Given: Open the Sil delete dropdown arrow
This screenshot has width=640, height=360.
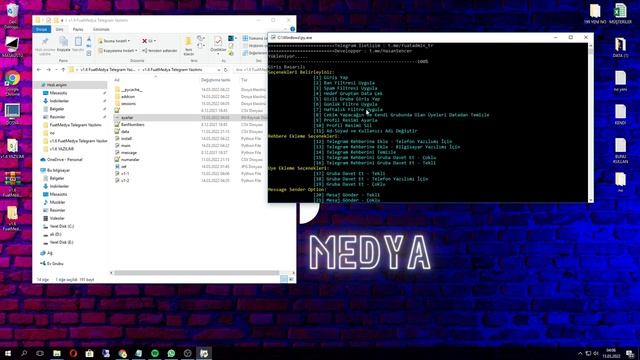Looking at the screenshot, I should (155, 41).
